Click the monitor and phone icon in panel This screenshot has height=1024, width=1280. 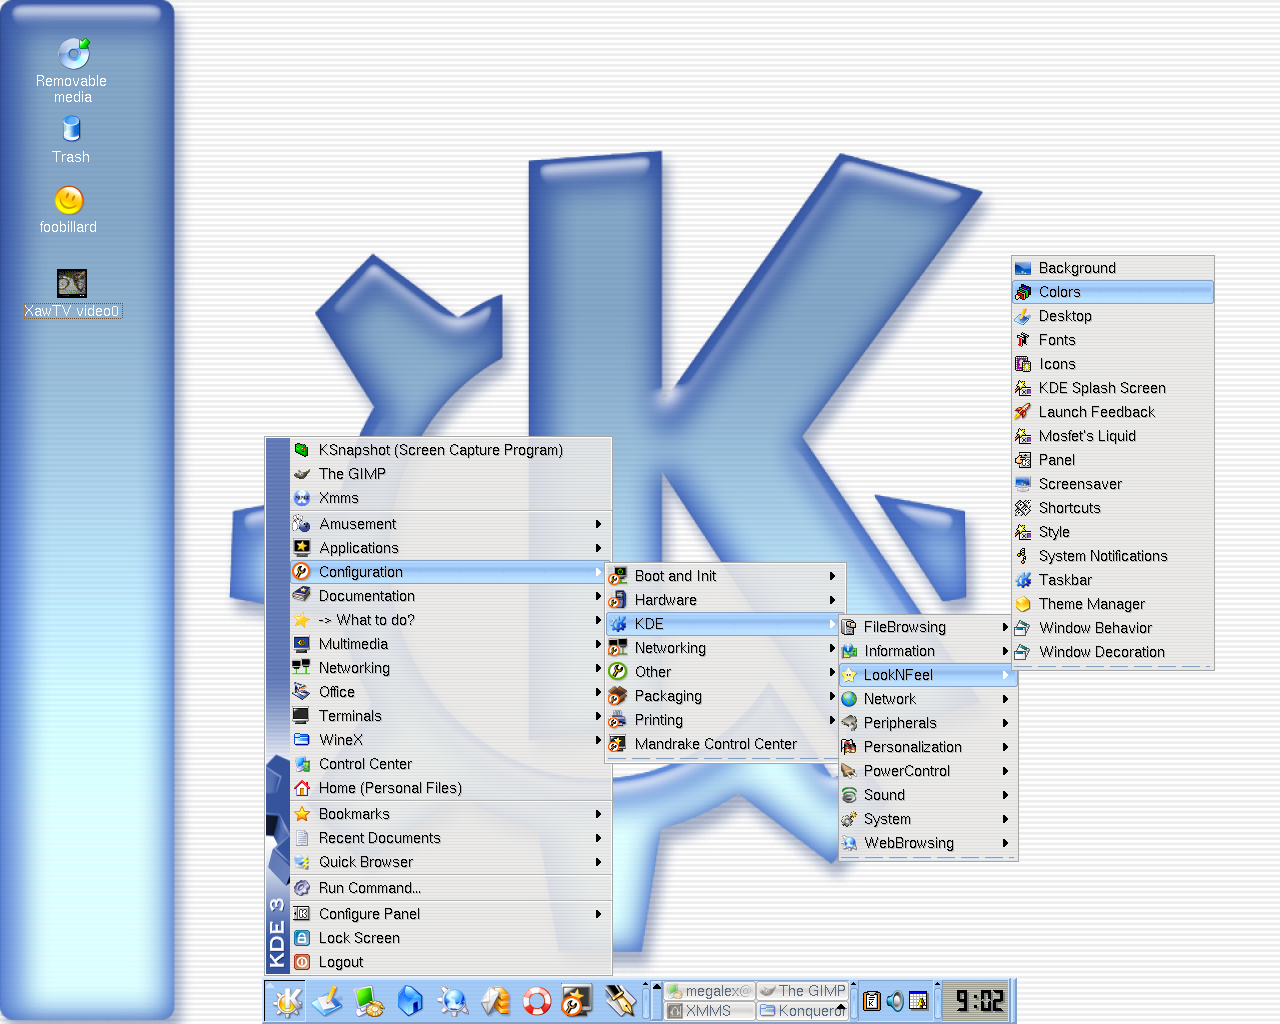pos(369,1001)
